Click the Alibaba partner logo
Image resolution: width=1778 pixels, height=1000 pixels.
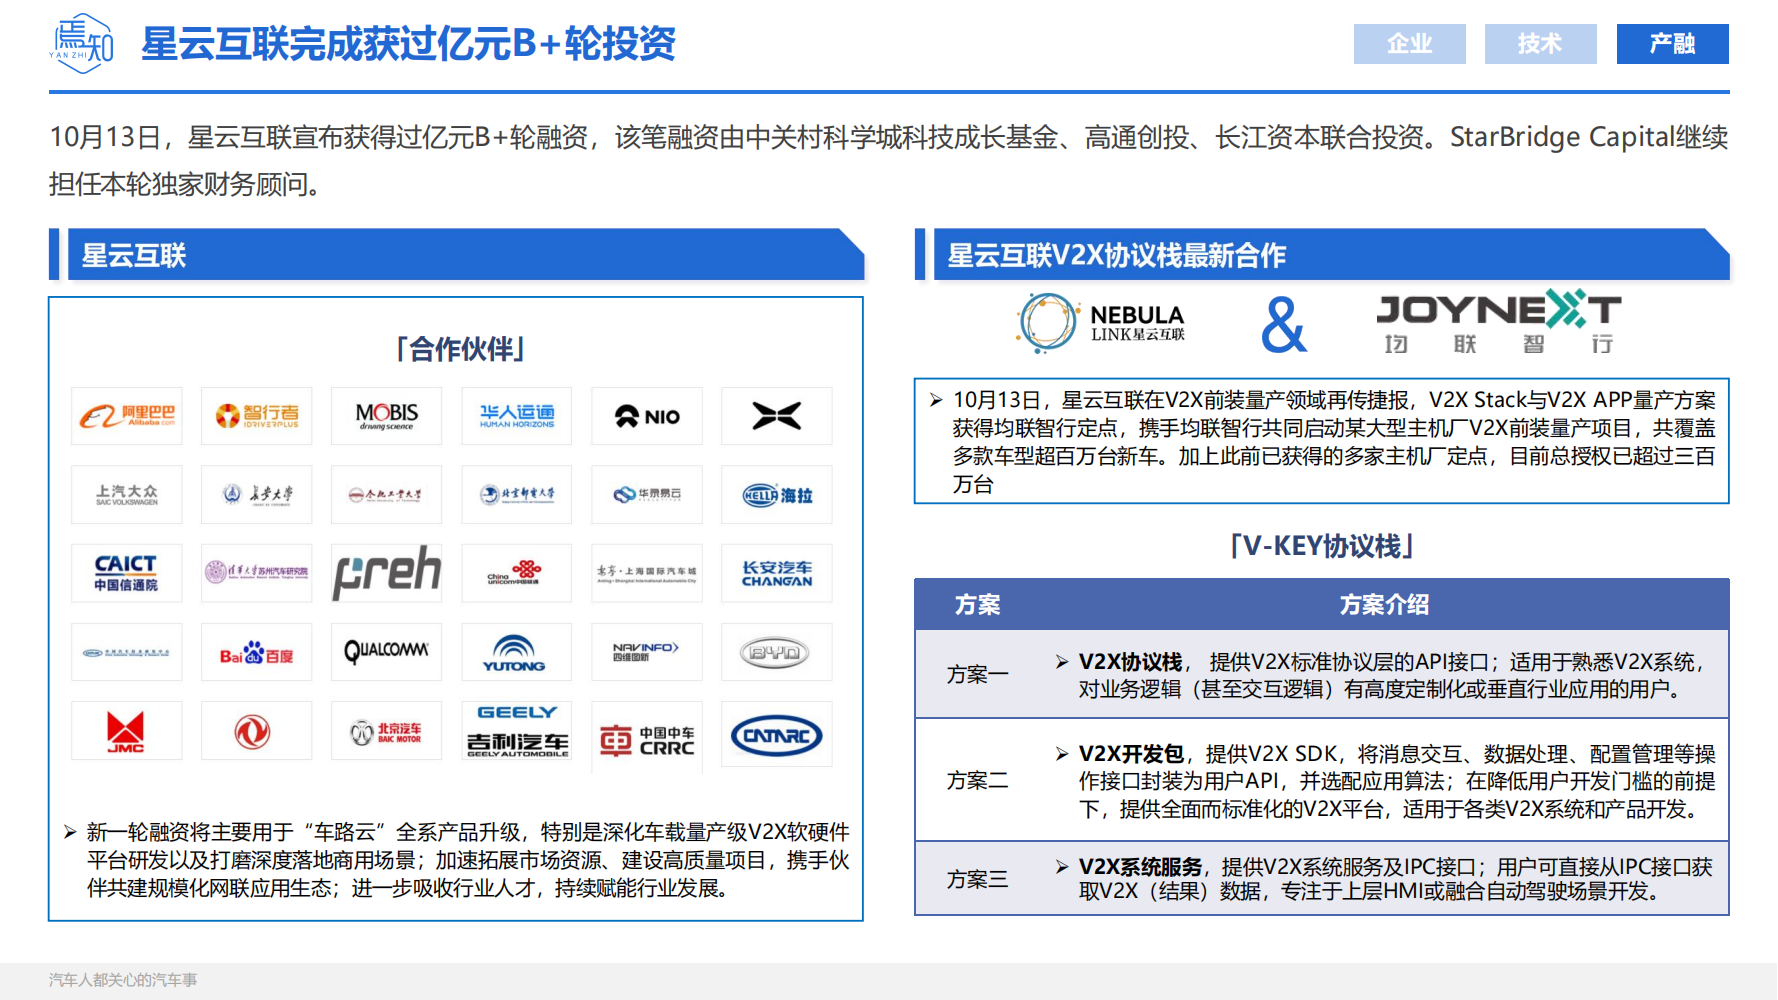click(x=127, y=416)
